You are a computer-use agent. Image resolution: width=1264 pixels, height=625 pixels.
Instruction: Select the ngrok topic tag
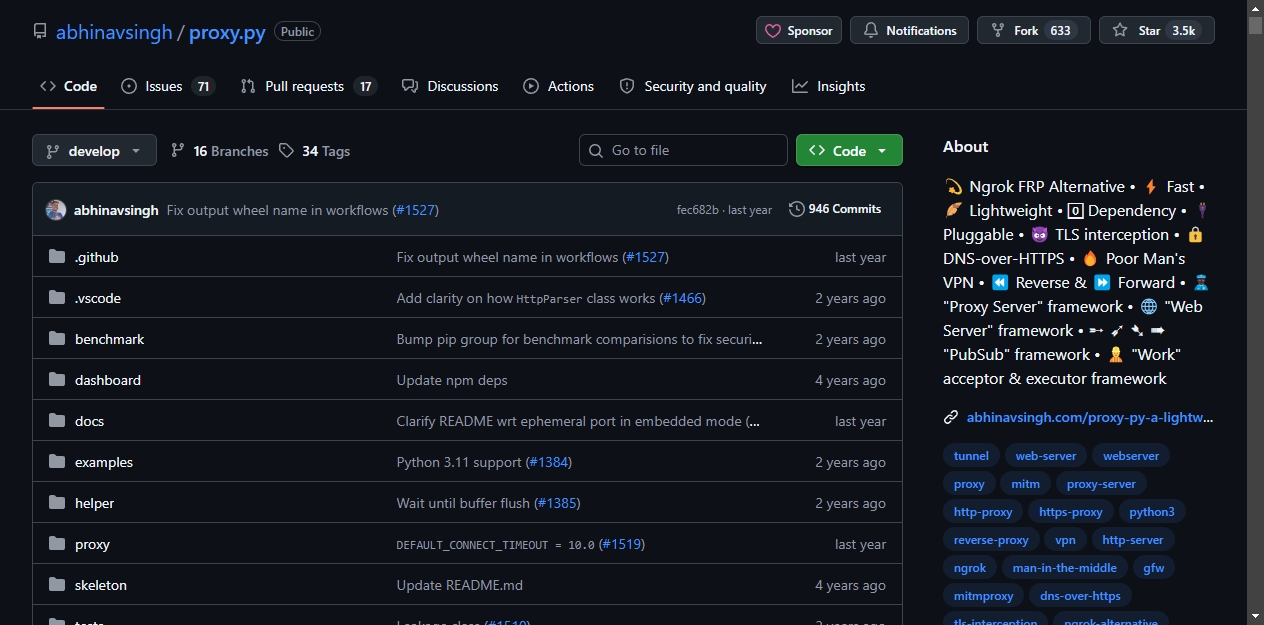pyautogui.click(x=970, y=568)
